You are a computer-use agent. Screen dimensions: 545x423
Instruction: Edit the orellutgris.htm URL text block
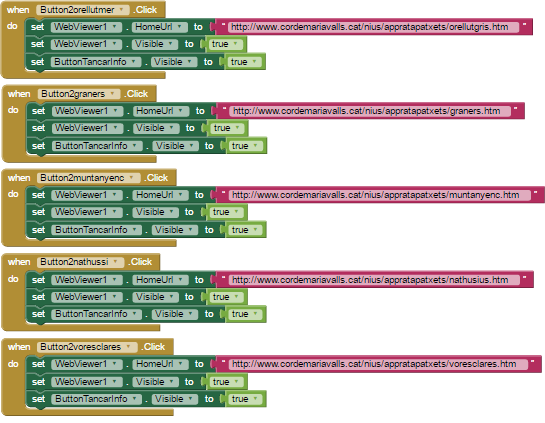373,27
